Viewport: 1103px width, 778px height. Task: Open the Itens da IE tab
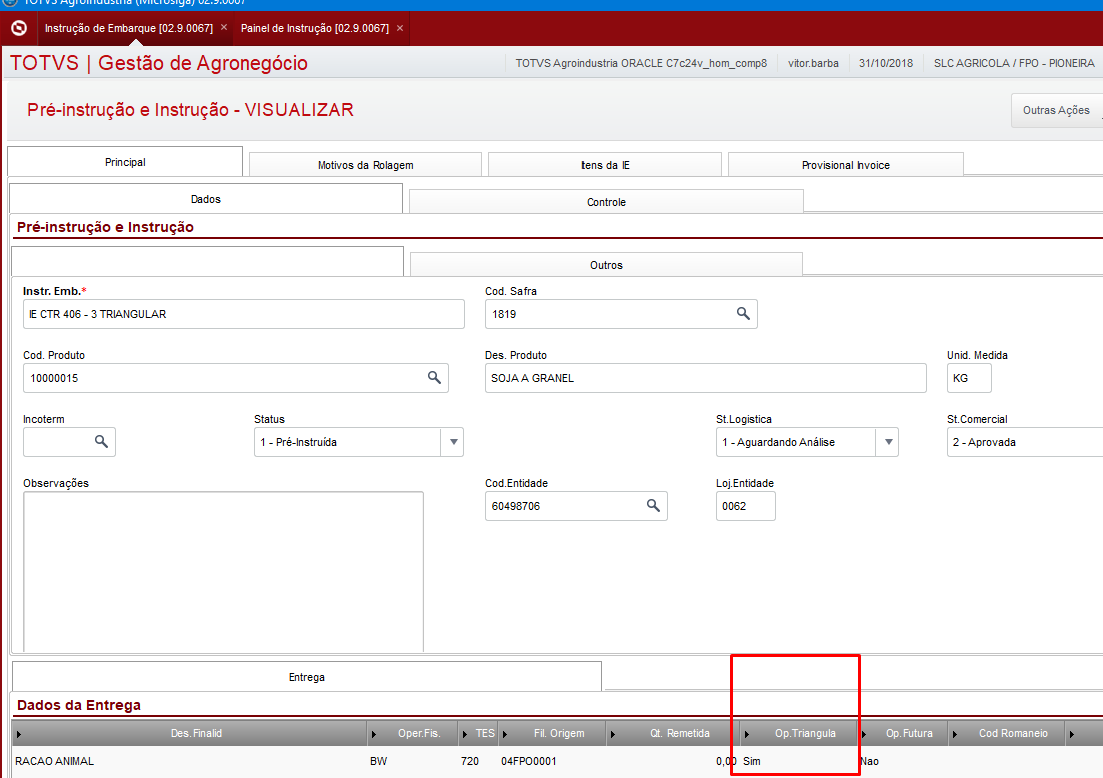tap(605, 165)
